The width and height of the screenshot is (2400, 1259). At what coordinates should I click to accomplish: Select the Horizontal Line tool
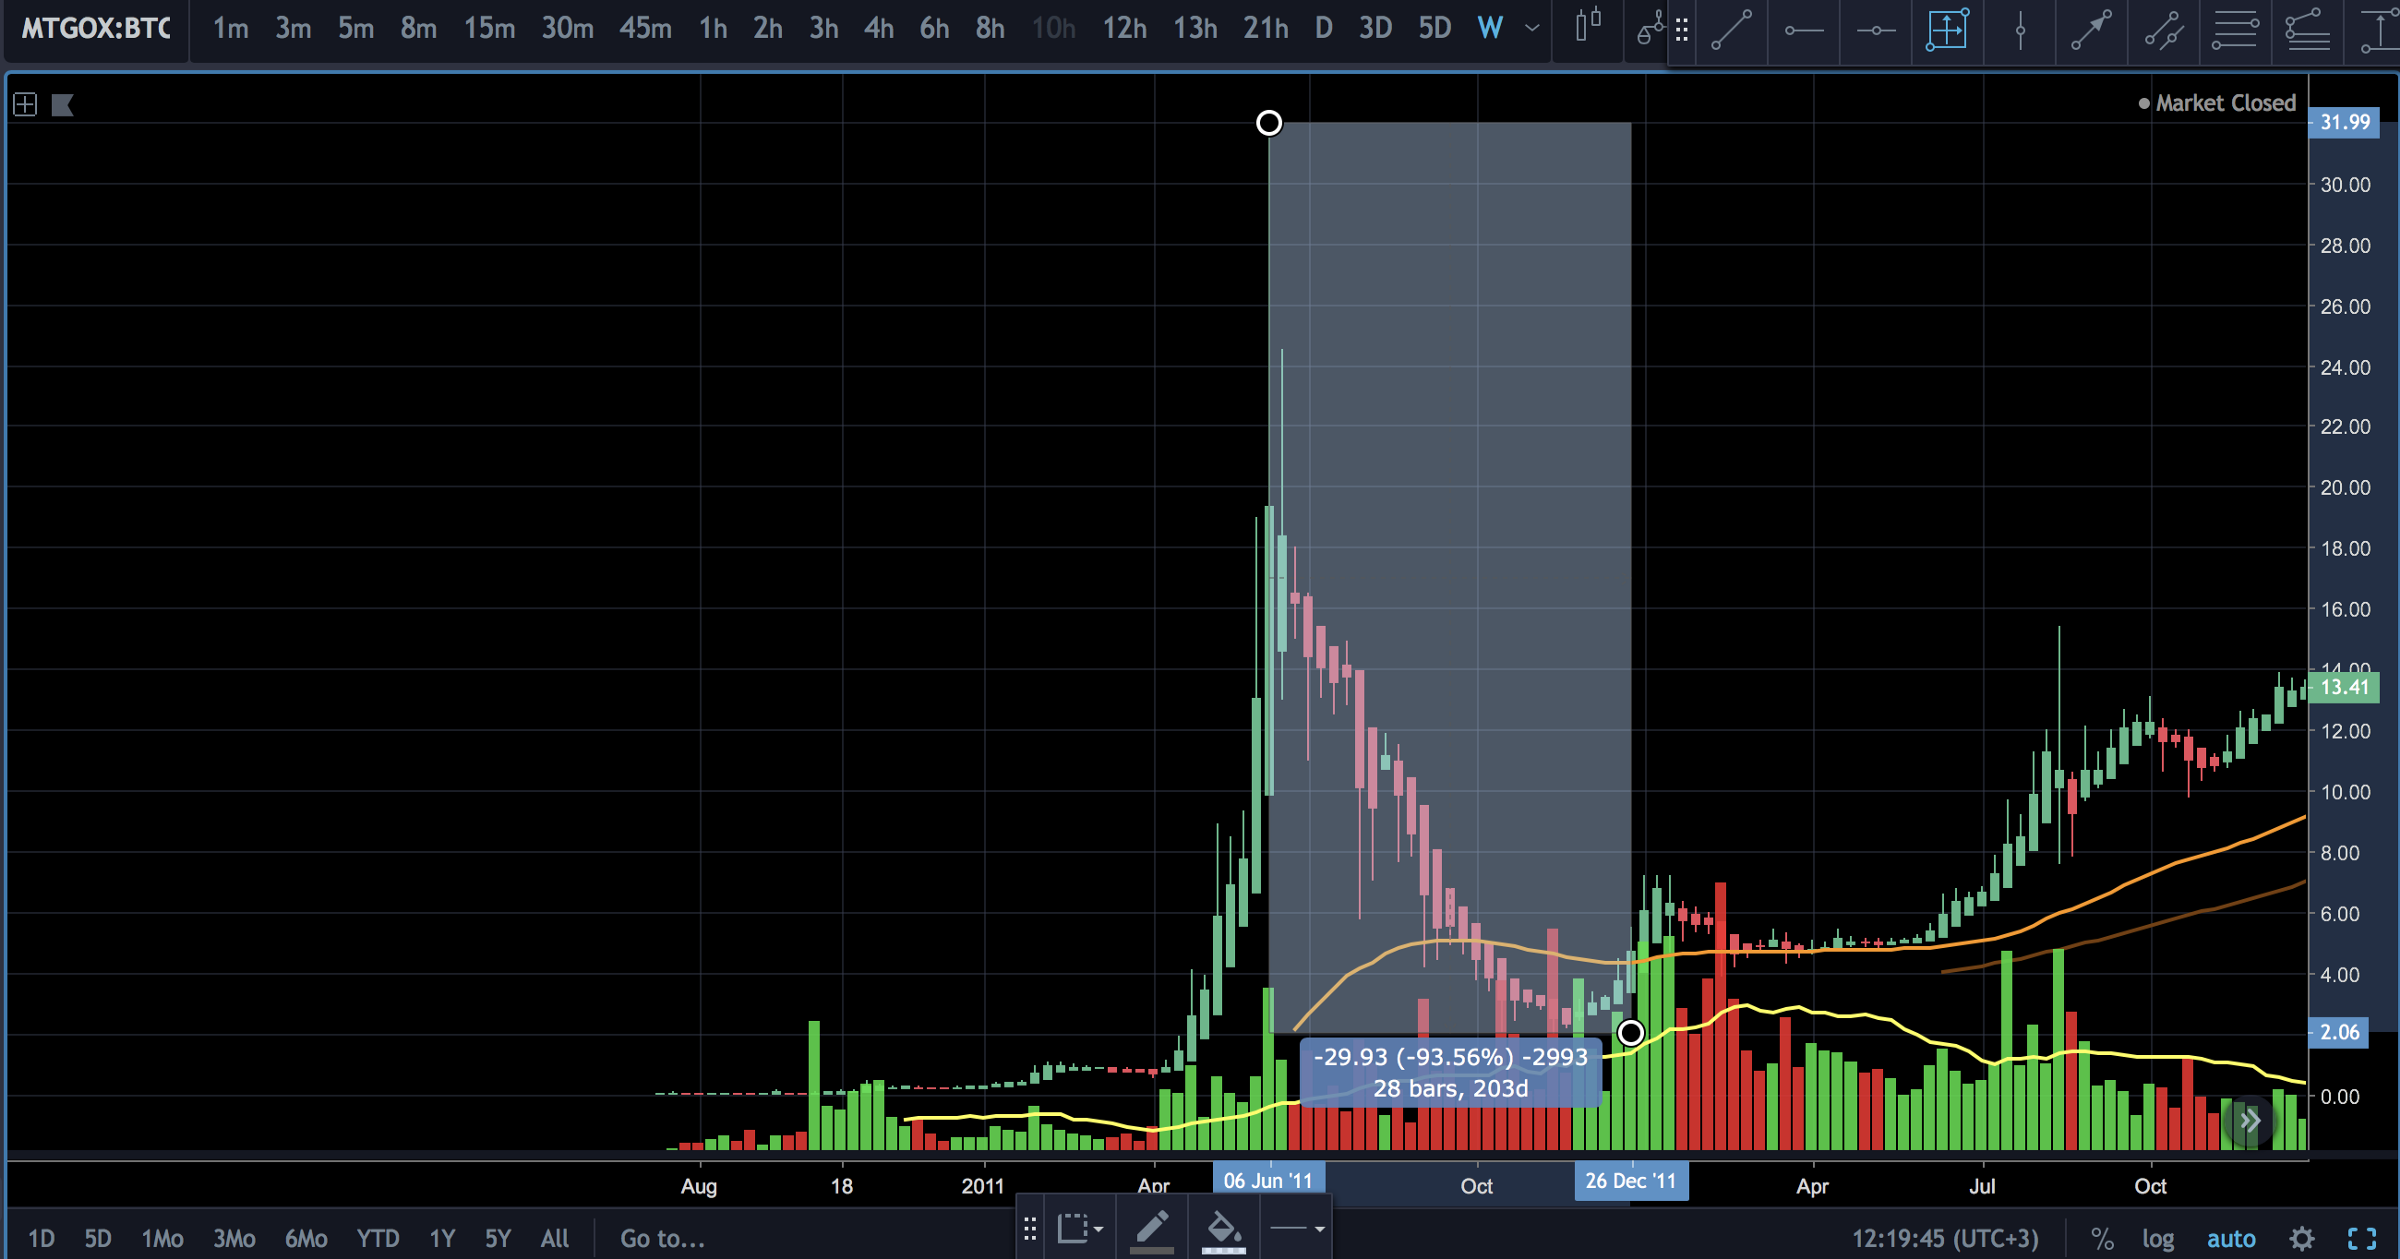(x=1875, y=29)
